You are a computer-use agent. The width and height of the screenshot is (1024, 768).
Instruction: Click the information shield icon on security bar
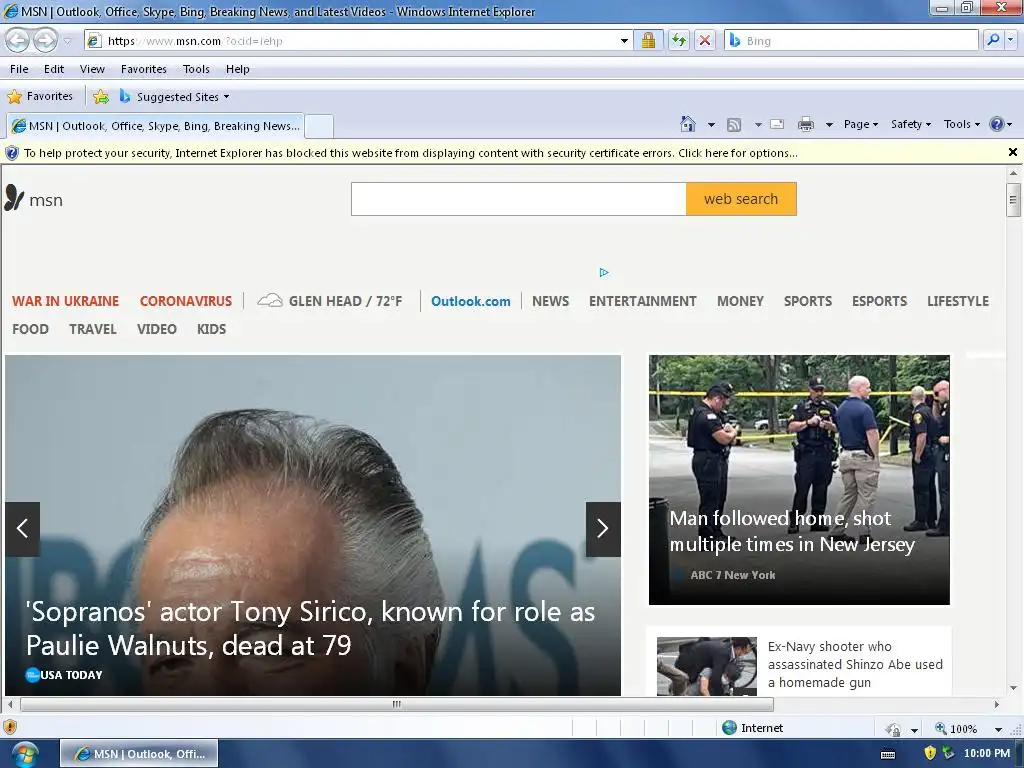[12, 153]
